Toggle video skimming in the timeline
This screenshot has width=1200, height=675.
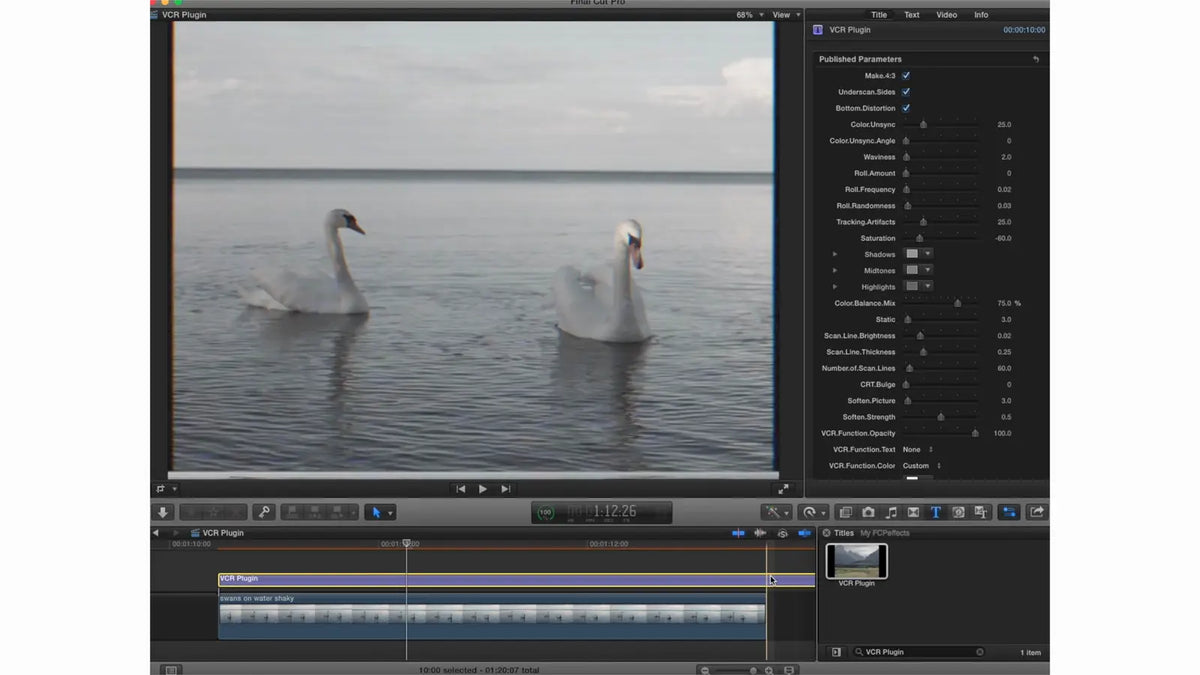point(738,533)
